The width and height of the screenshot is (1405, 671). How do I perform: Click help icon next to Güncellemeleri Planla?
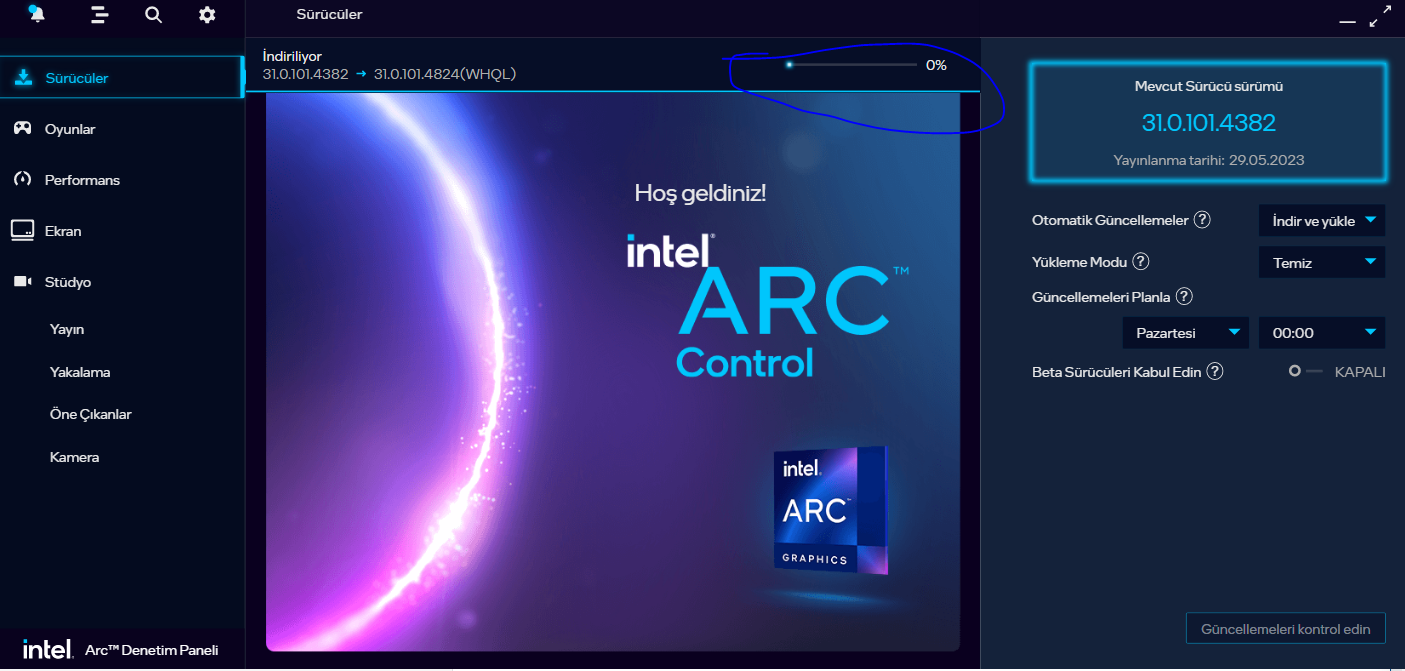pyautogui.click(x=1184, y=296)
